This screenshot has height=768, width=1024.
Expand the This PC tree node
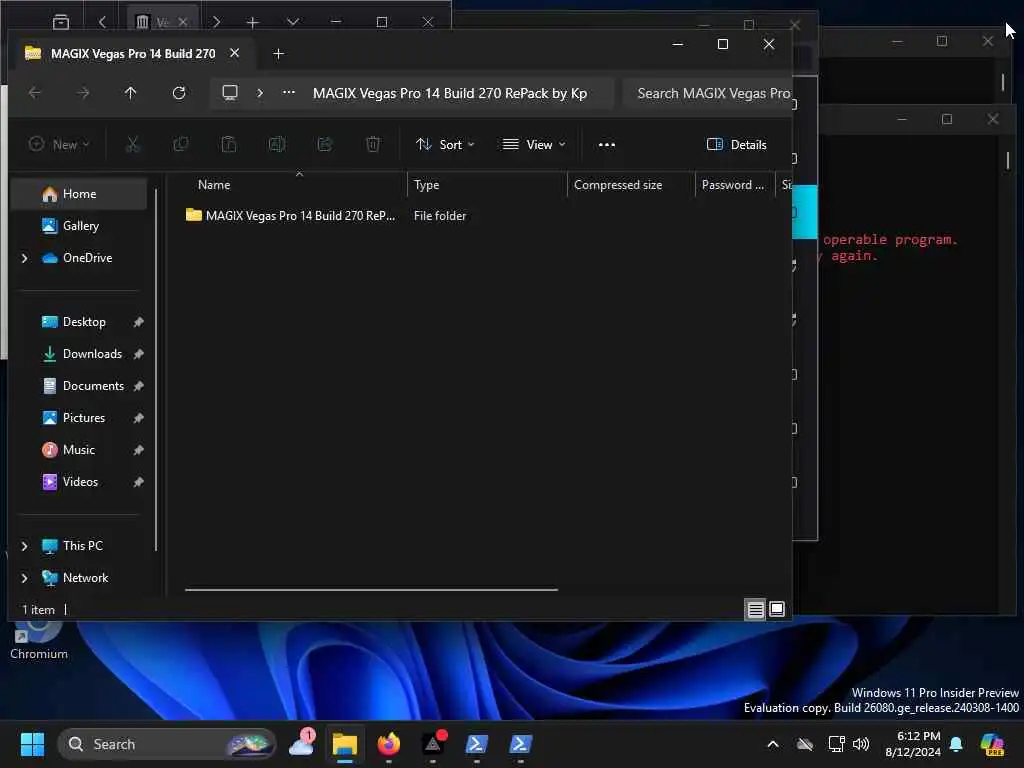point(25,546)
